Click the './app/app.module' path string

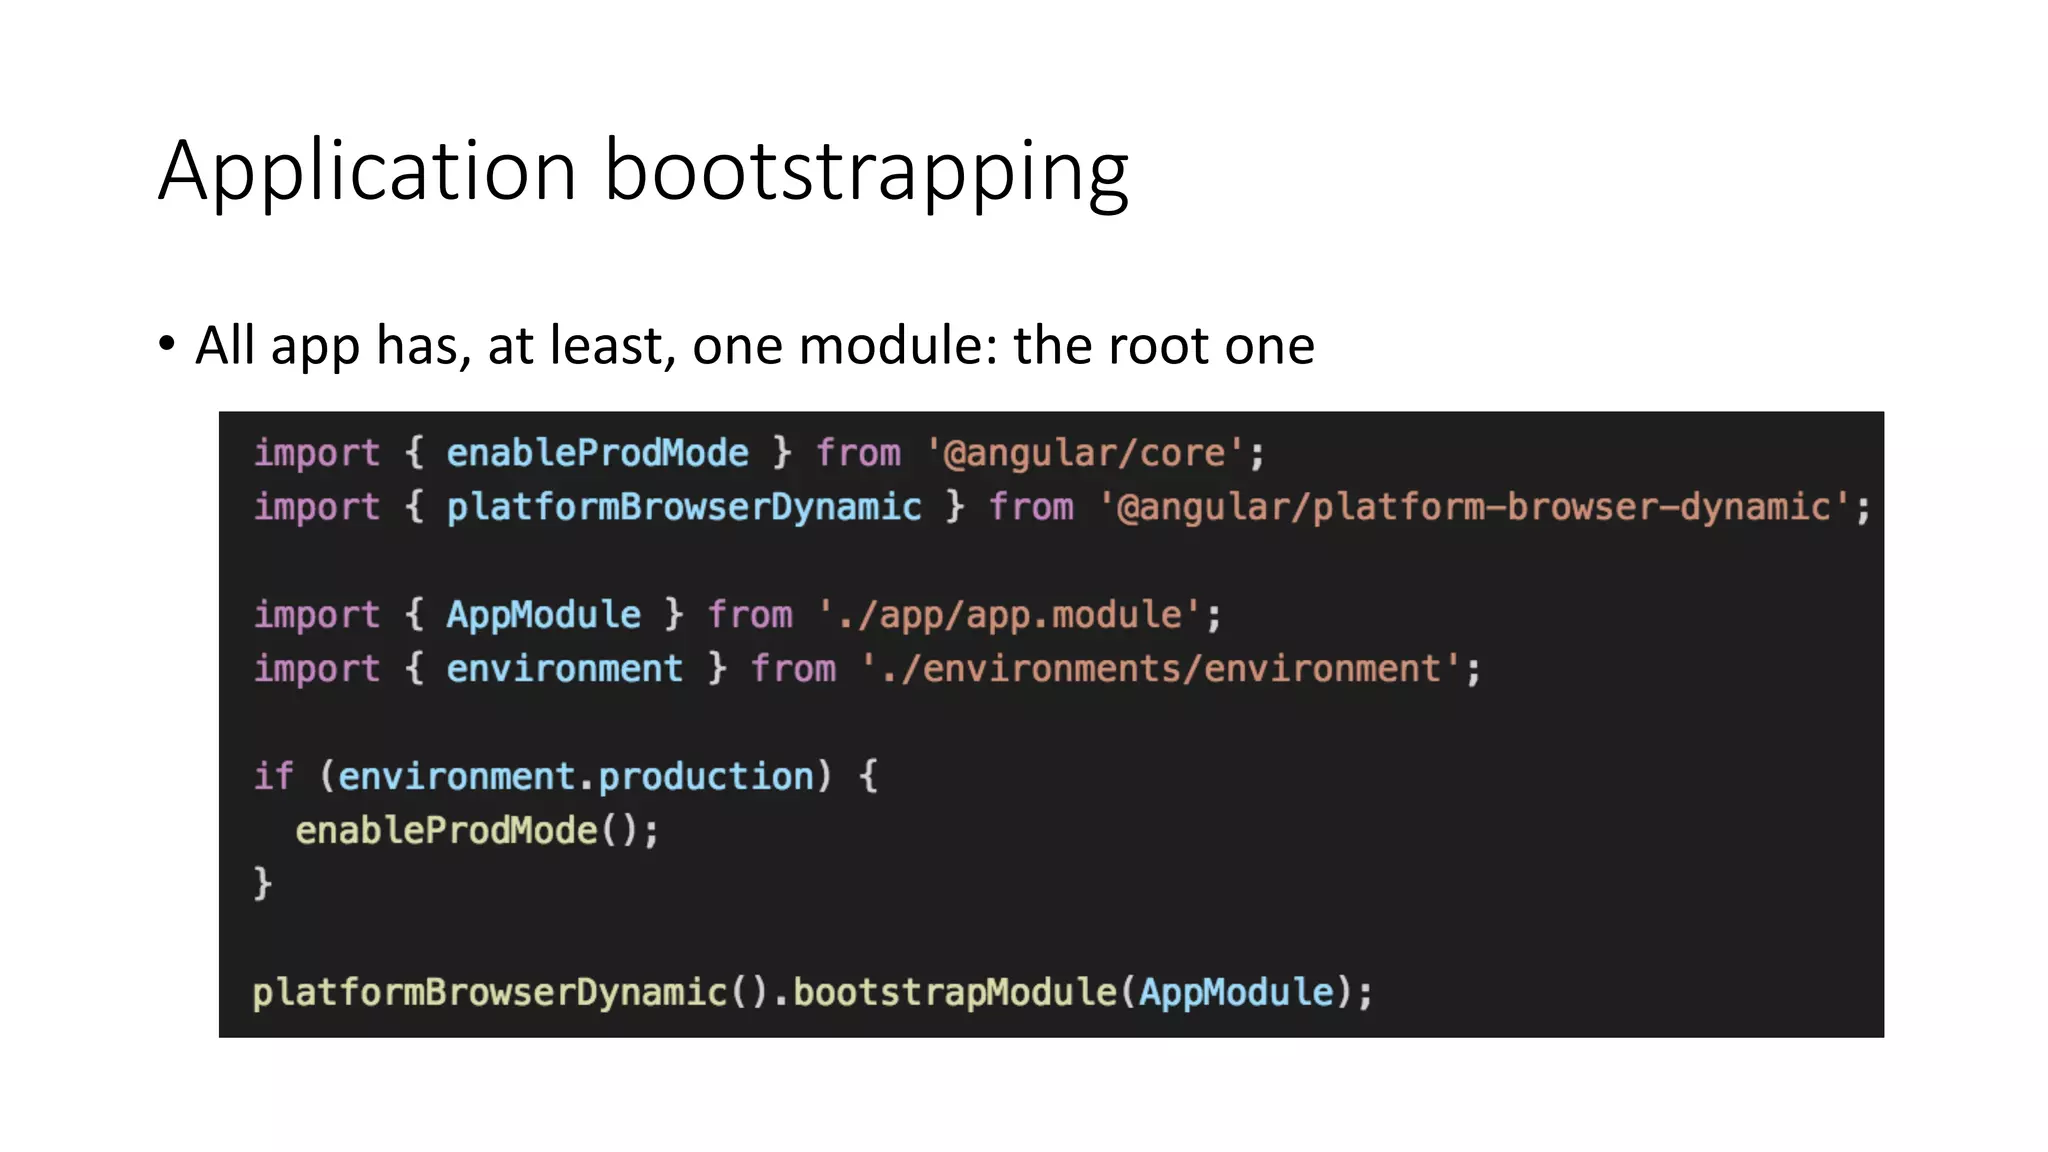(x=1009, y=614)
